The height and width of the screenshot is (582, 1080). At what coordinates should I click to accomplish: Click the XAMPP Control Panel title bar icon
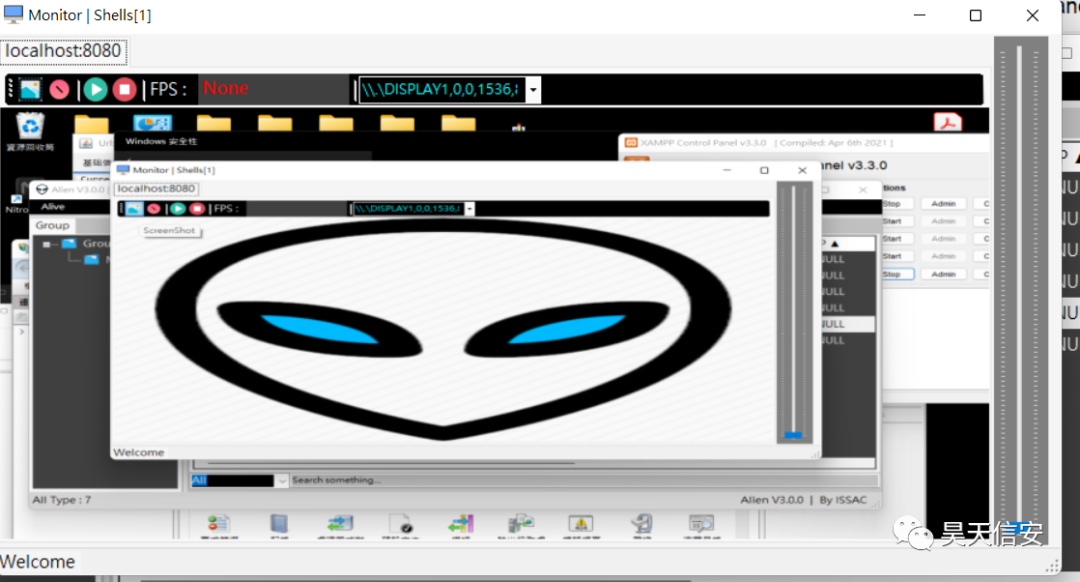[631, 143]
